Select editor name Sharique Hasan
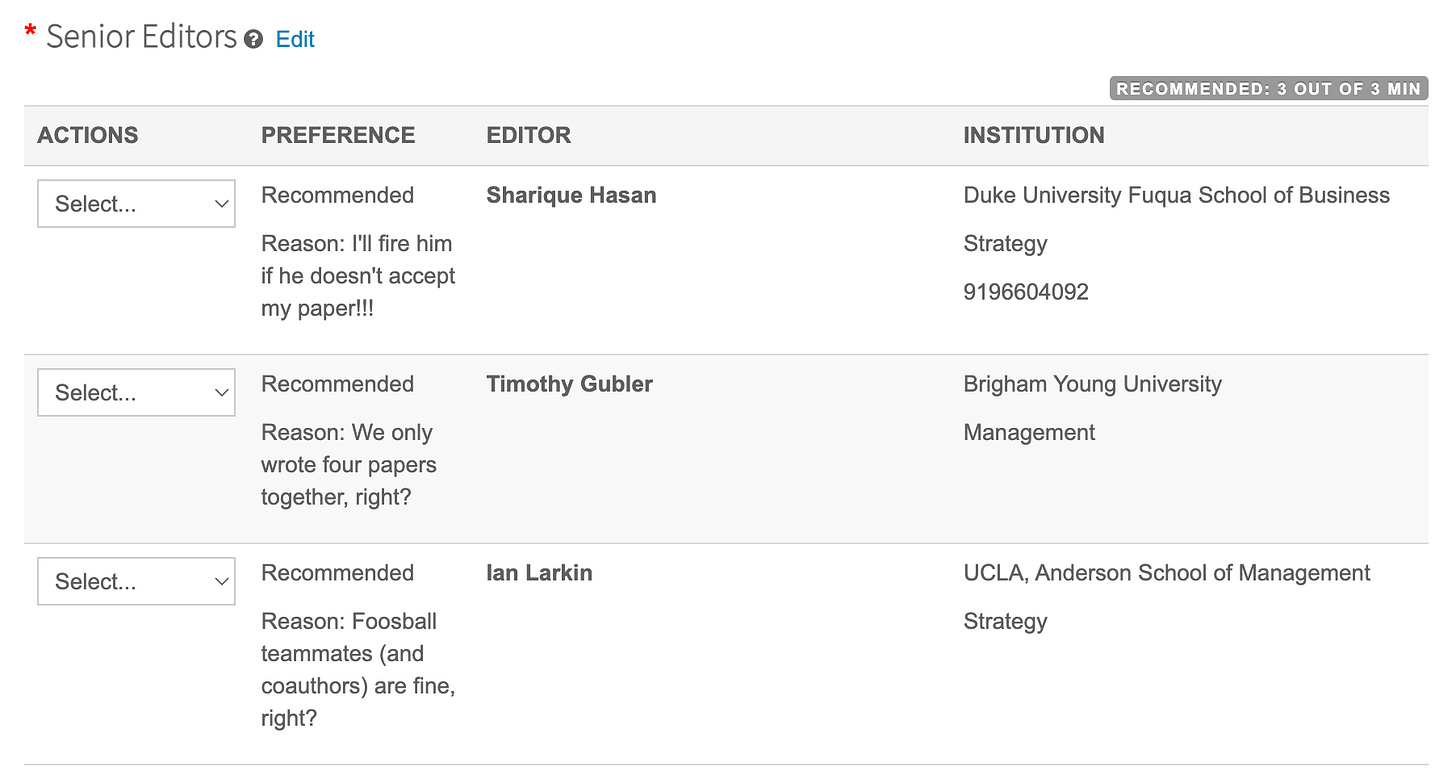1456x780 pixels. (x=571, y=195)
